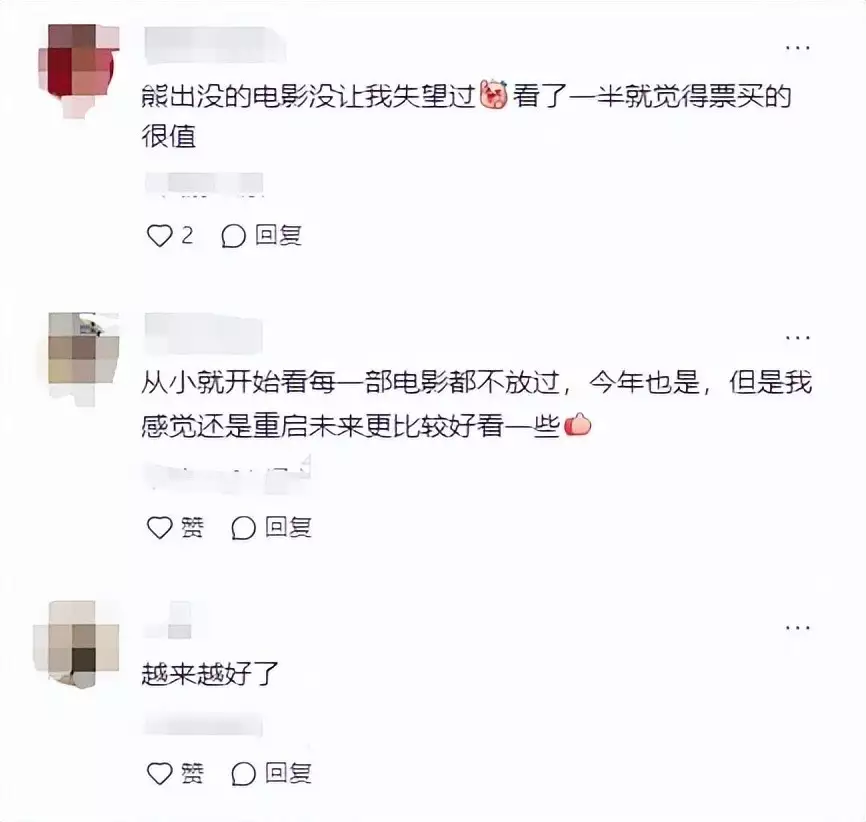This screenshot has height=822, width=866.
Task: Click reply bubble icon on first comment
Action: [x=234, y=236]
